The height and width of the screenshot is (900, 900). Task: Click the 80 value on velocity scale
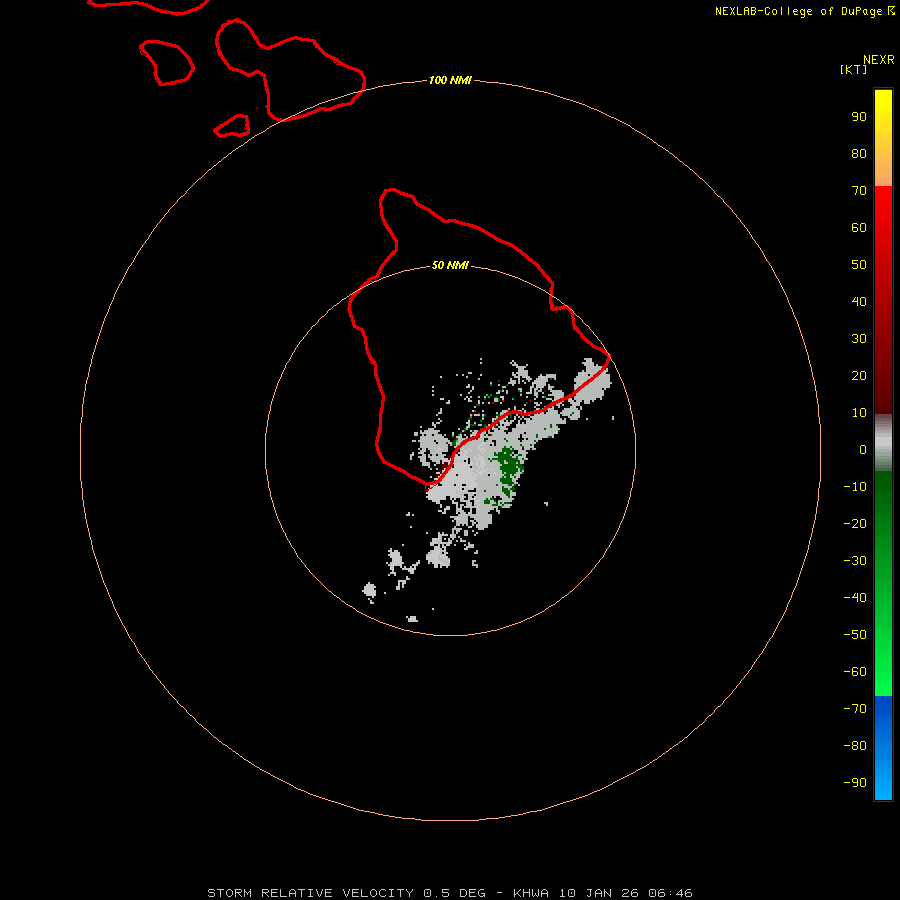click(859, 154)
